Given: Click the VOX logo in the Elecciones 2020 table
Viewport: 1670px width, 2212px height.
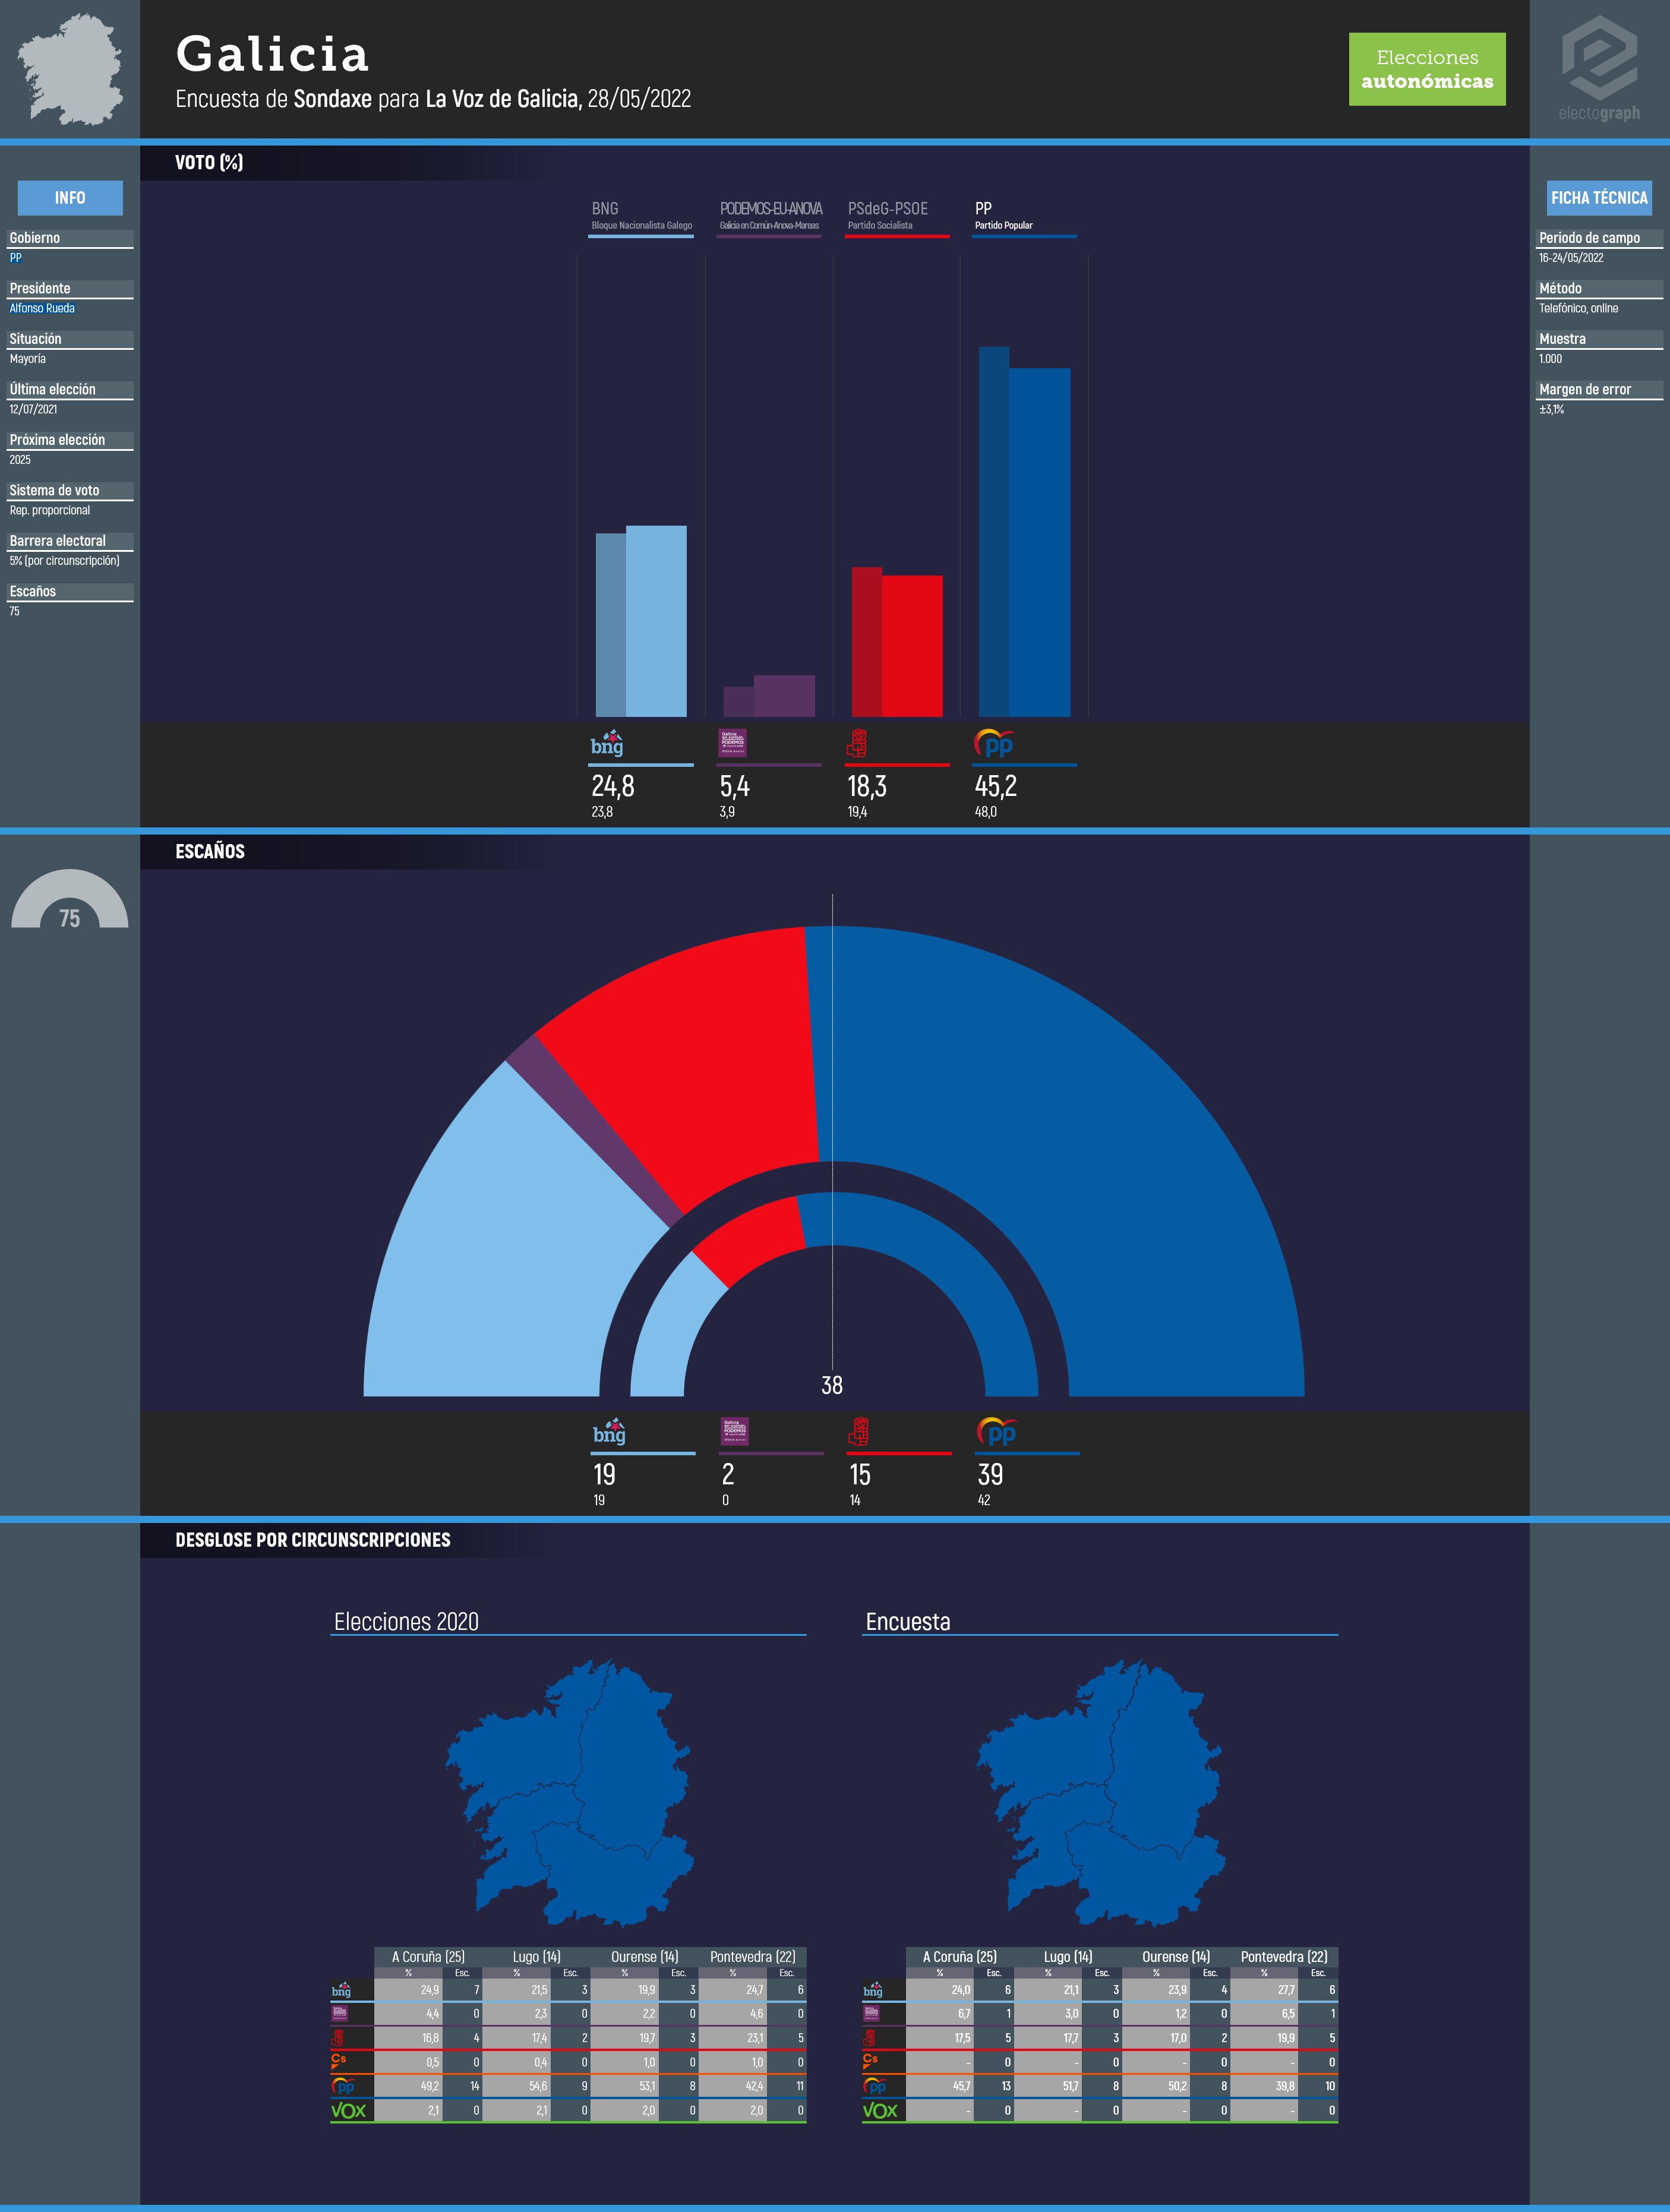Looking at the screenshot, I should tap(349, 2110).
